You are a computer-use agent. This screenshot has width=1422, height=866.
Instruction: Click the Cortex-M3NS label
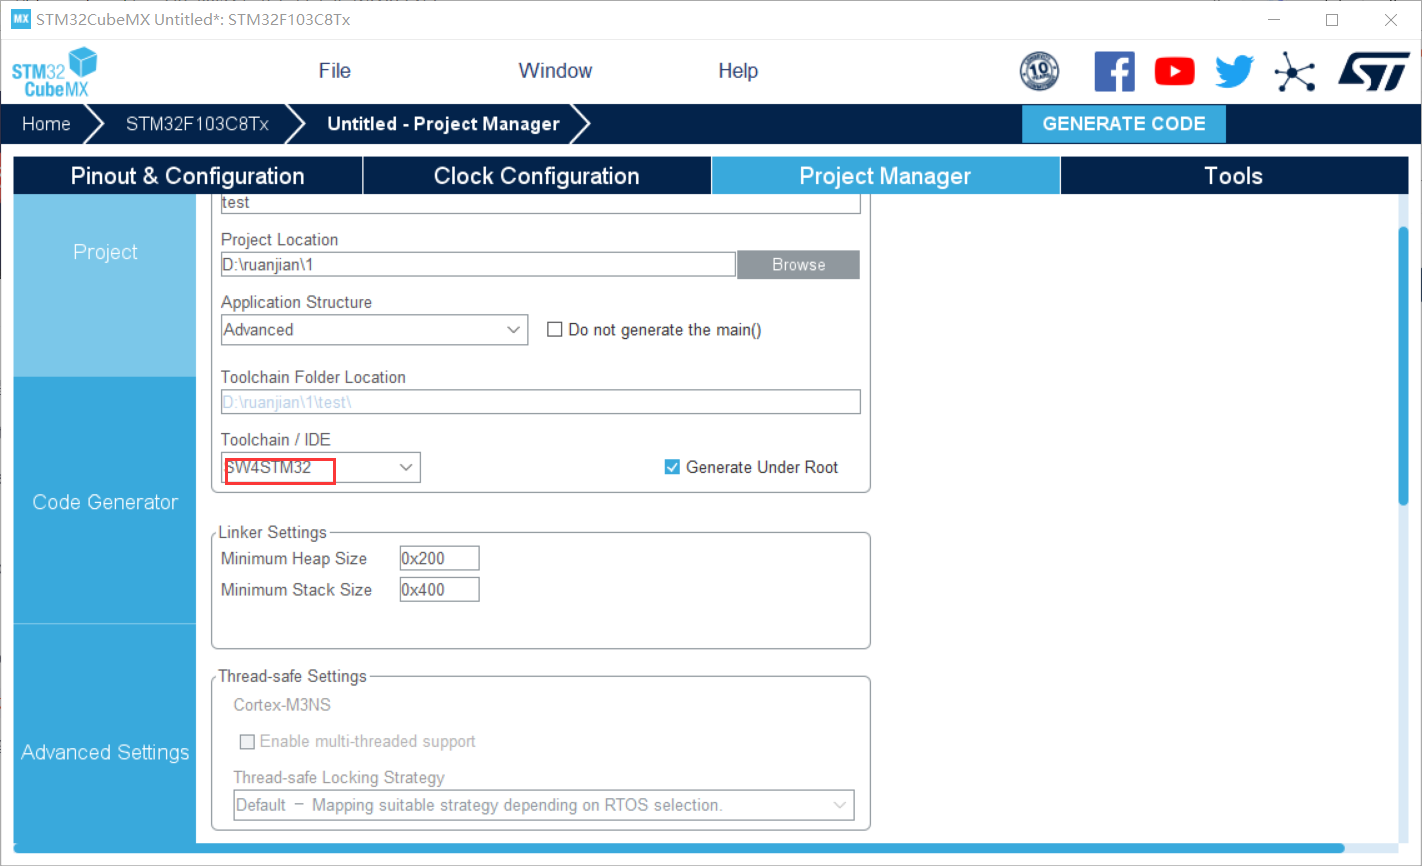click(282, 705)
